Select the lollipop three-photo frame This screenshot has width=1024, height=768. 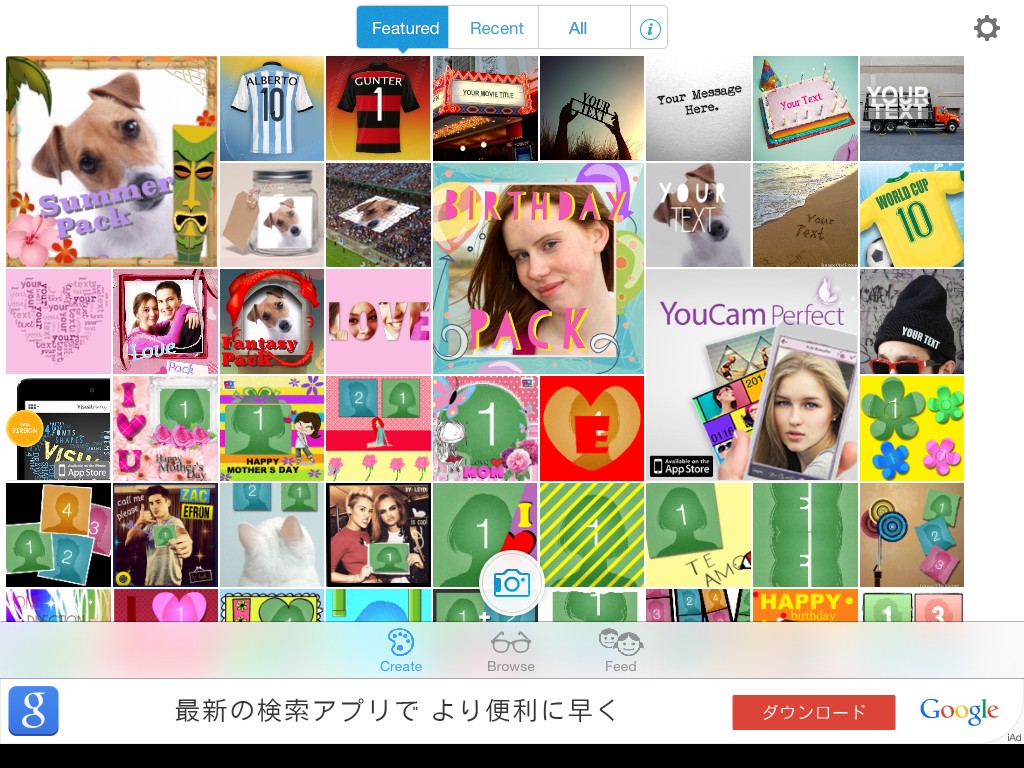[x=912, y=535]
